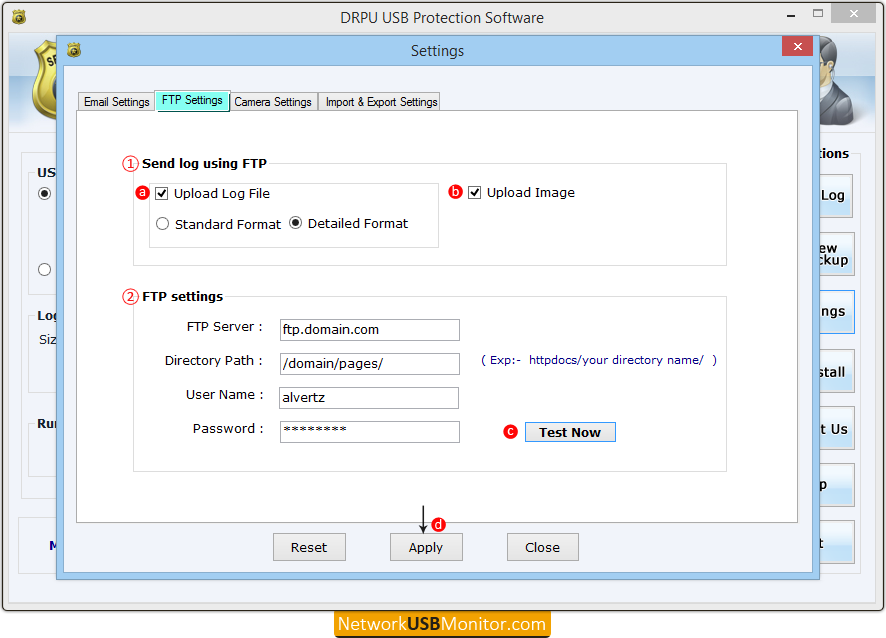
Task: Click the 'Directory Path :' label
Action: (x=214, y=361)
